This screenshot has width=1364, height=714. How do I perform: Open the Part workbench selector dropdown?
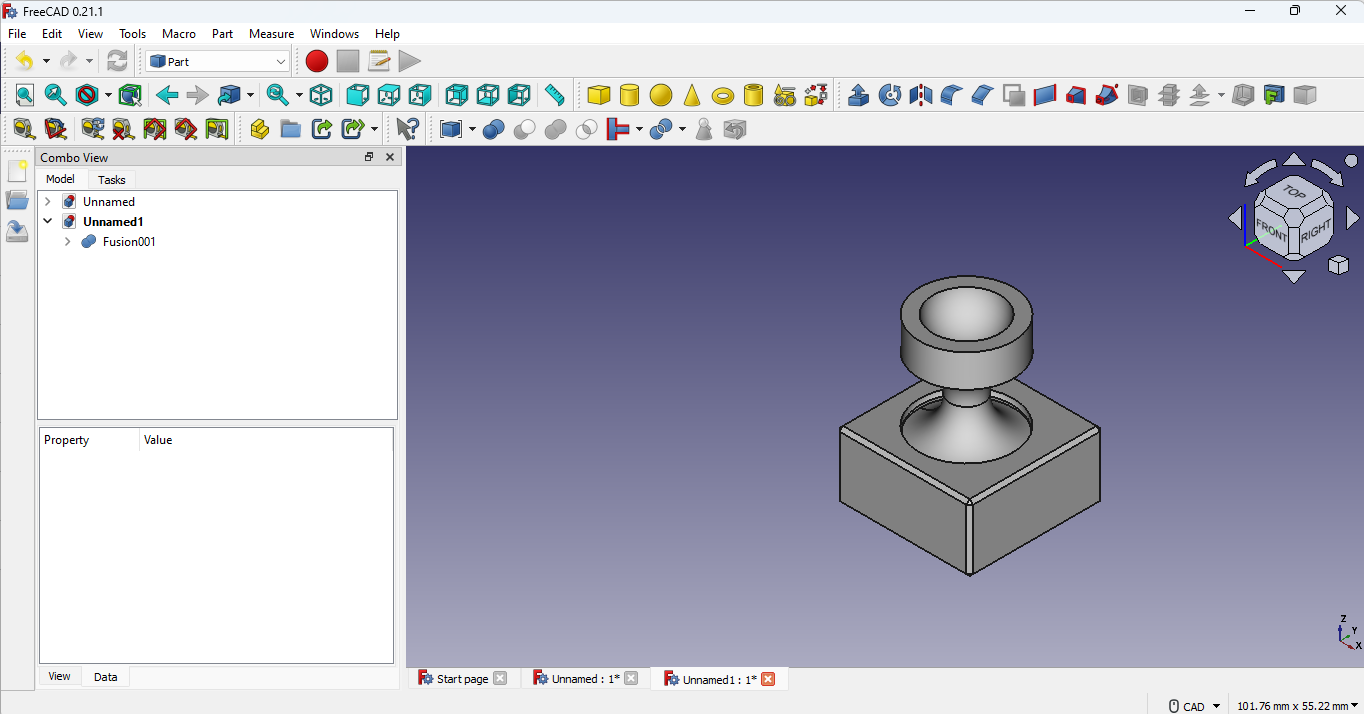point(218,61)
